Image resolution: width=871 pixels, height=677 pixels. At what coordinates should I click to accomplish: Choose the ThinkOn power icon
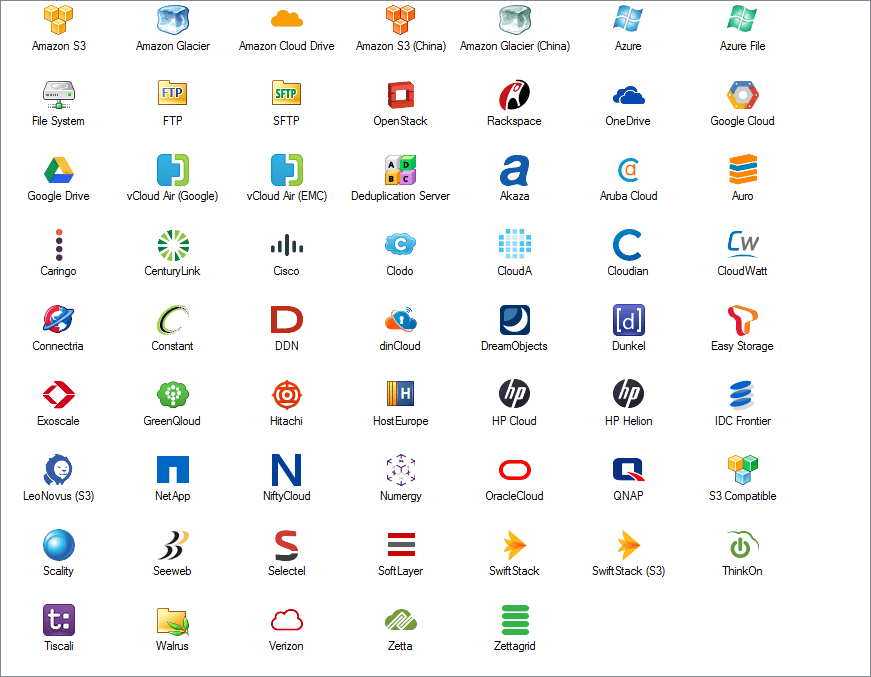[743, 544]
